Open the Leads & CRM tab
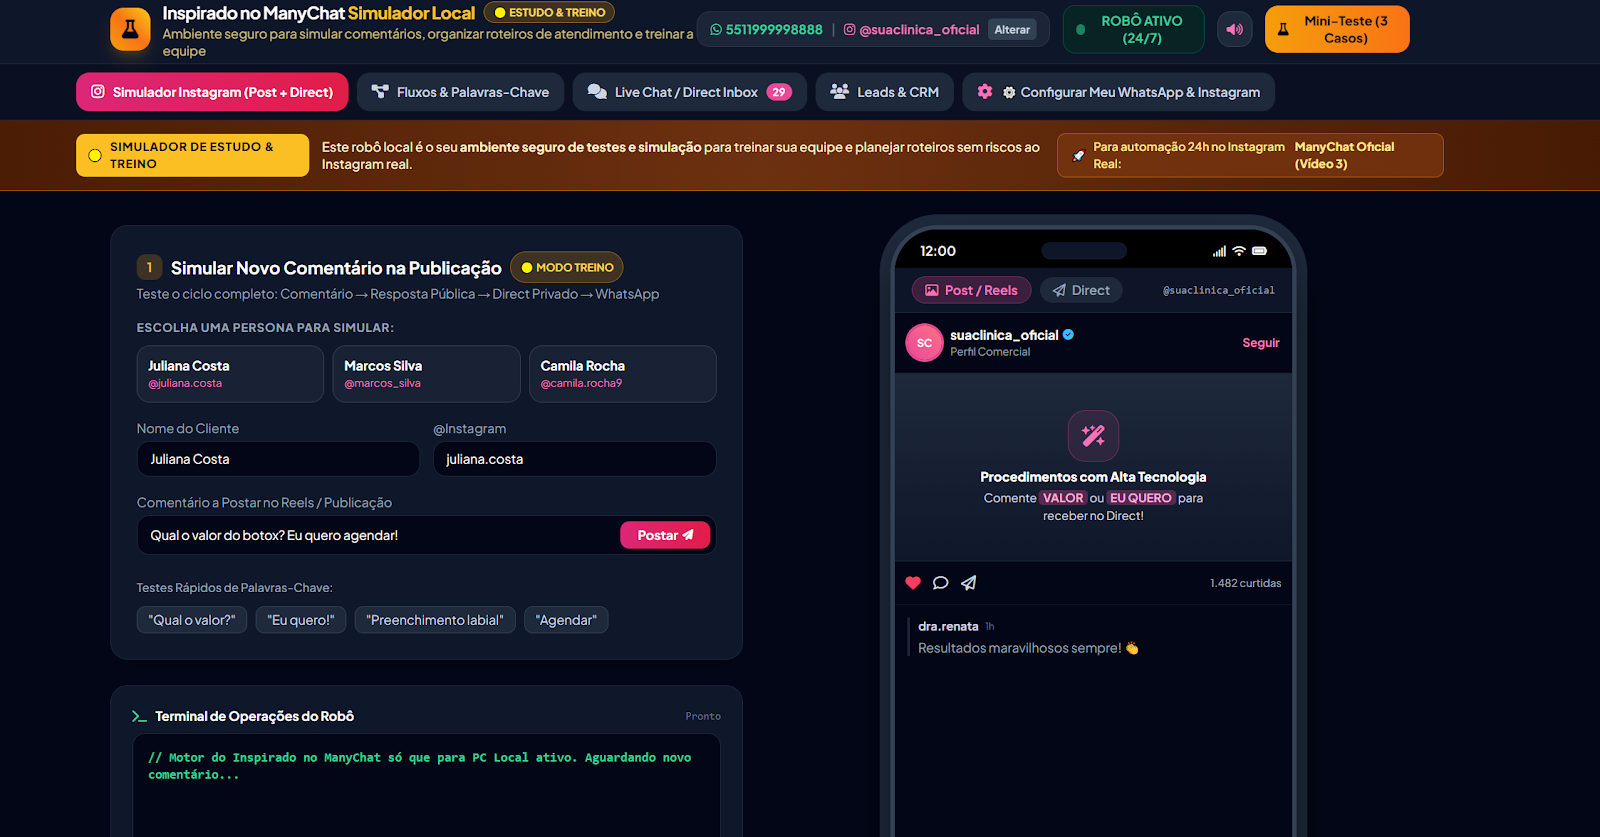The width and height of the screenshot is (1600, 837). [x=884, y=92]
